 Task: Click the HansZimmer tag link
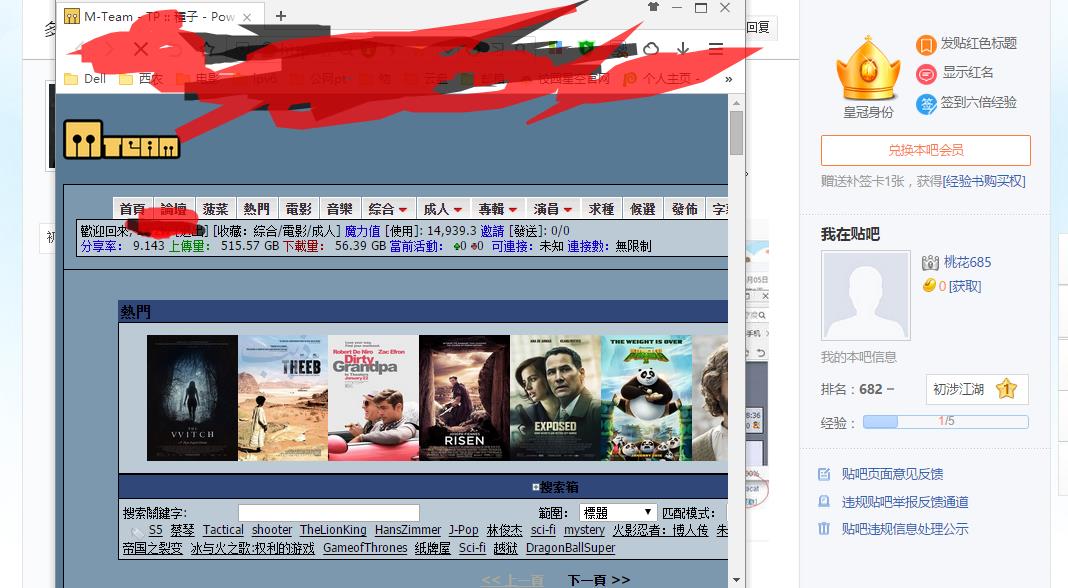(x=408, y=530)
